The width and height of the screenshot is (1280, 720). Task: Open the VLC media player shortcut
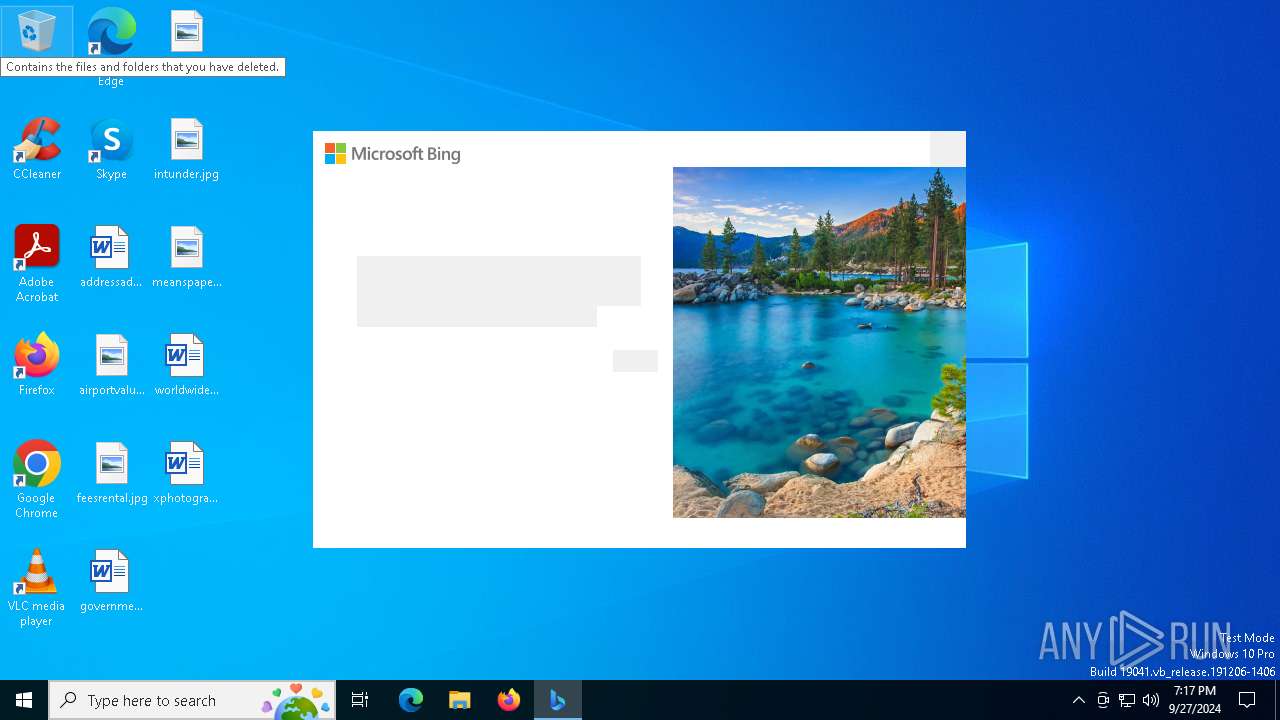(37, 588)
